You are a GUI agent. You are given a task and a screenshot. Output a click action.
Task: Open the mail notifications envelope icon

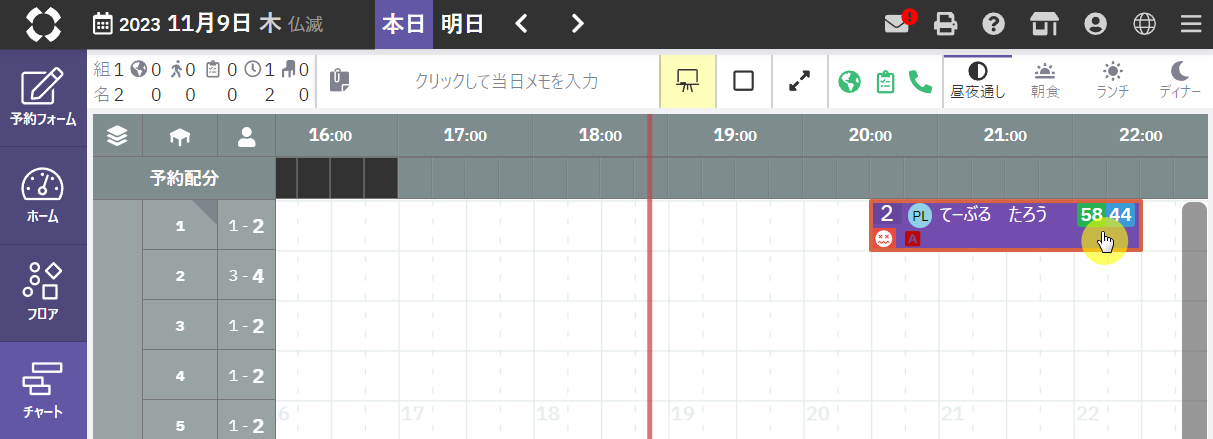pos(897,24)
